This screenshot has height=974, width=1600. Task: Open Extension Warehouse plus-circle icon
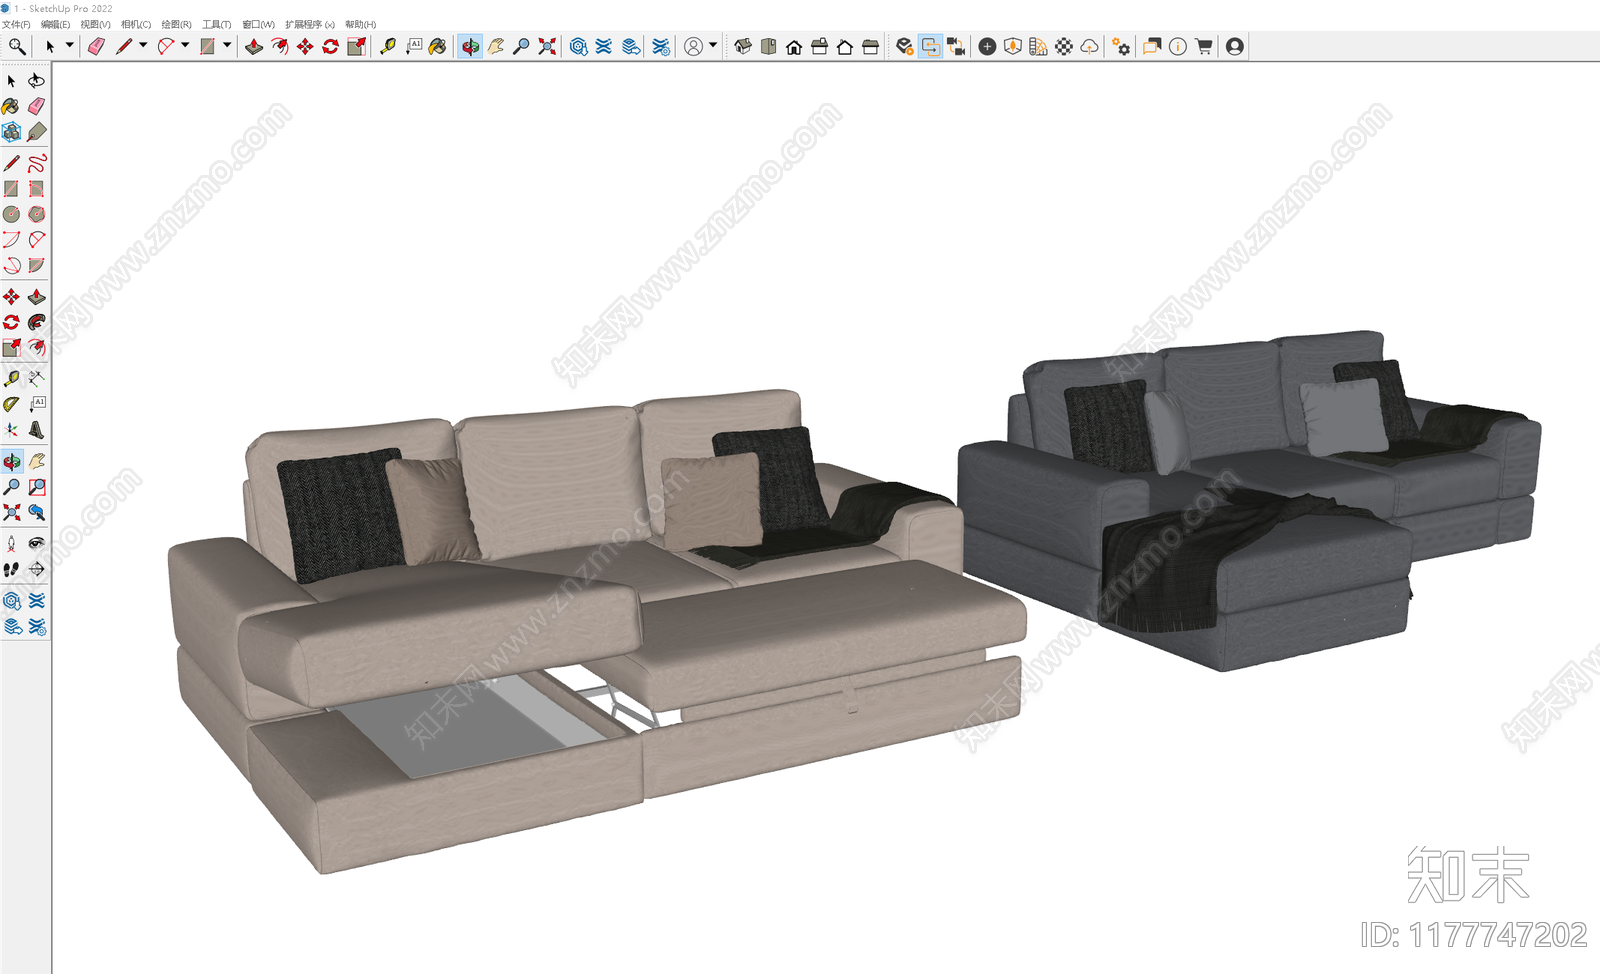tap(987, 46)
